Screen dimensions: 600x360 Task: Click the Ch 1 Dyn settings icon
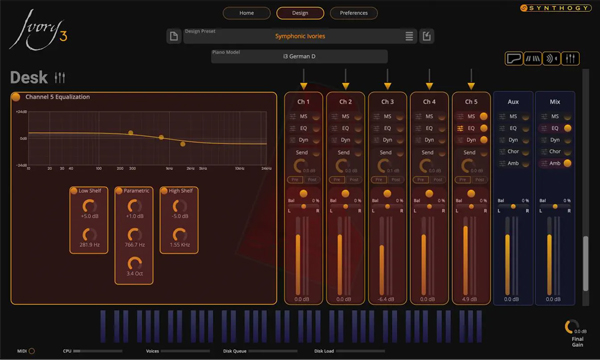293,140
